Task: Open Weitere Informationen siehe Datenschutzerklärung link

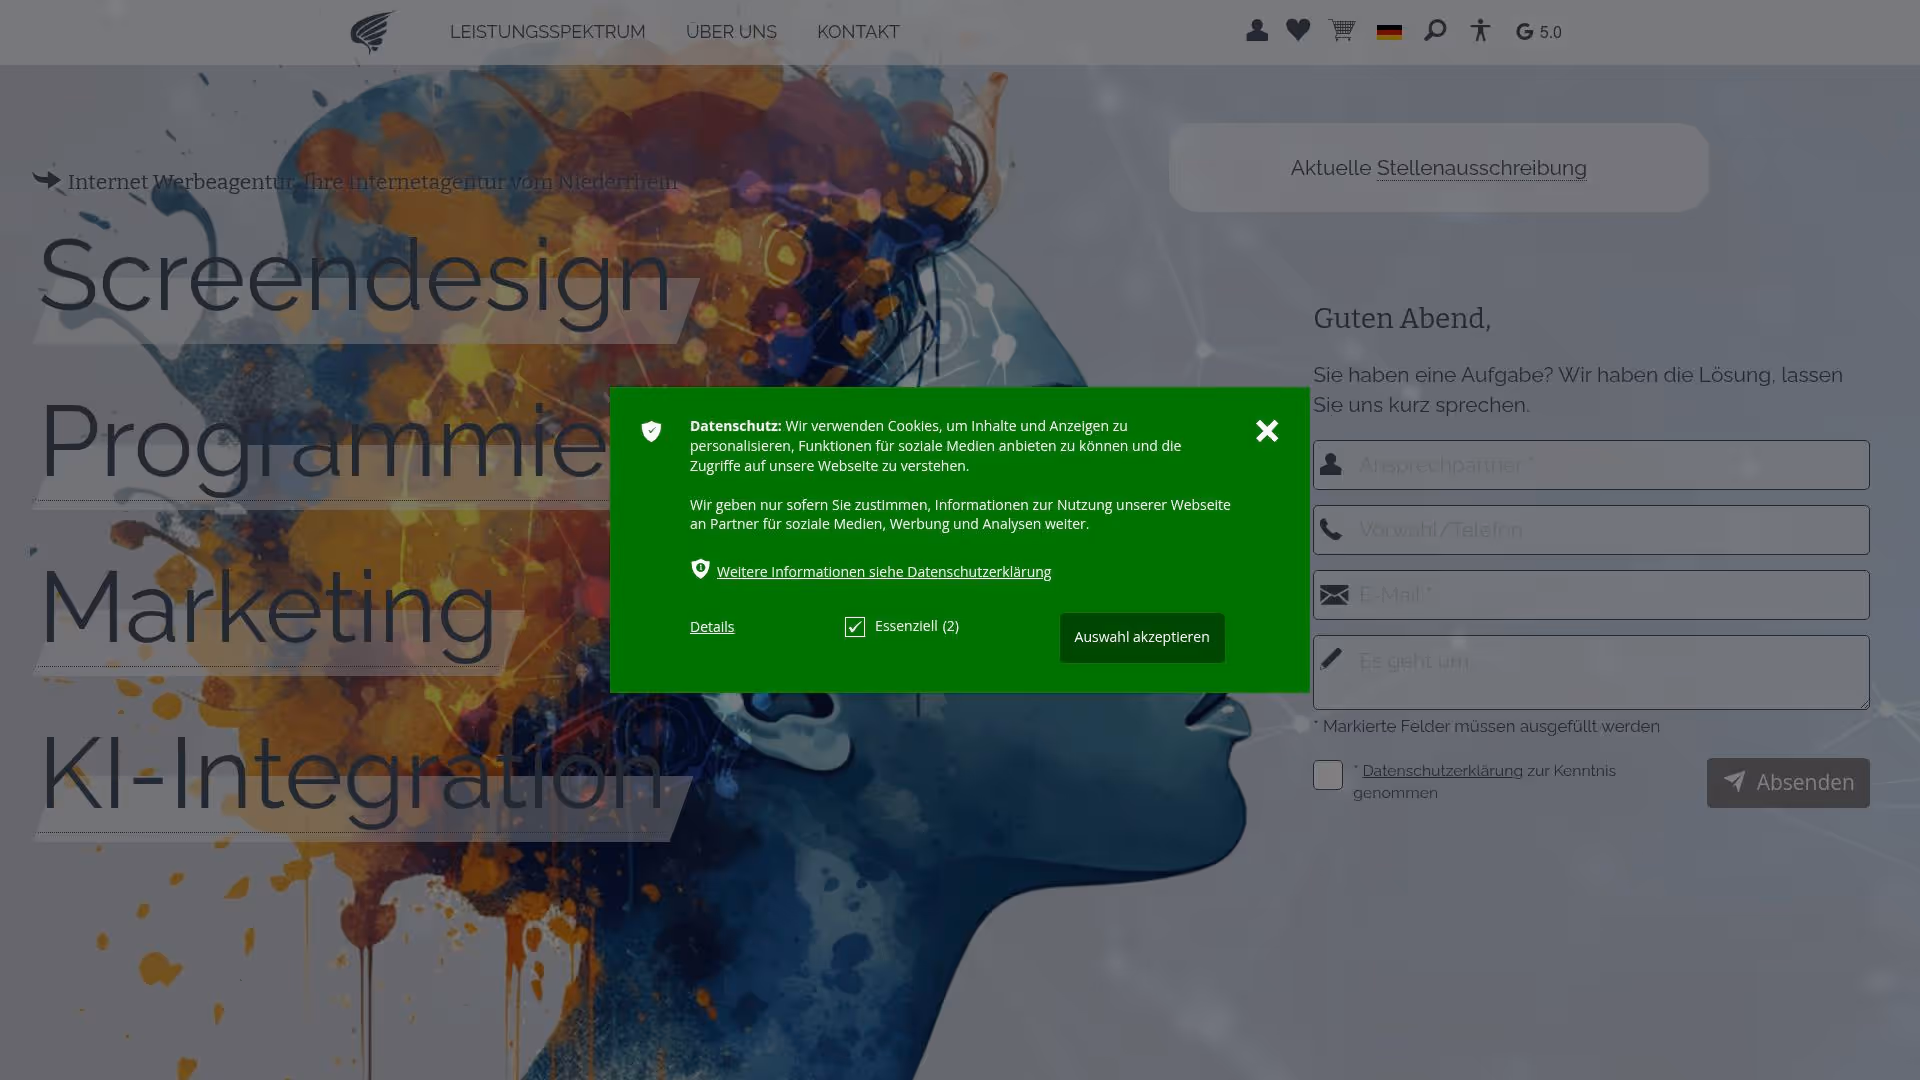Action: click(x=883, y=572)
